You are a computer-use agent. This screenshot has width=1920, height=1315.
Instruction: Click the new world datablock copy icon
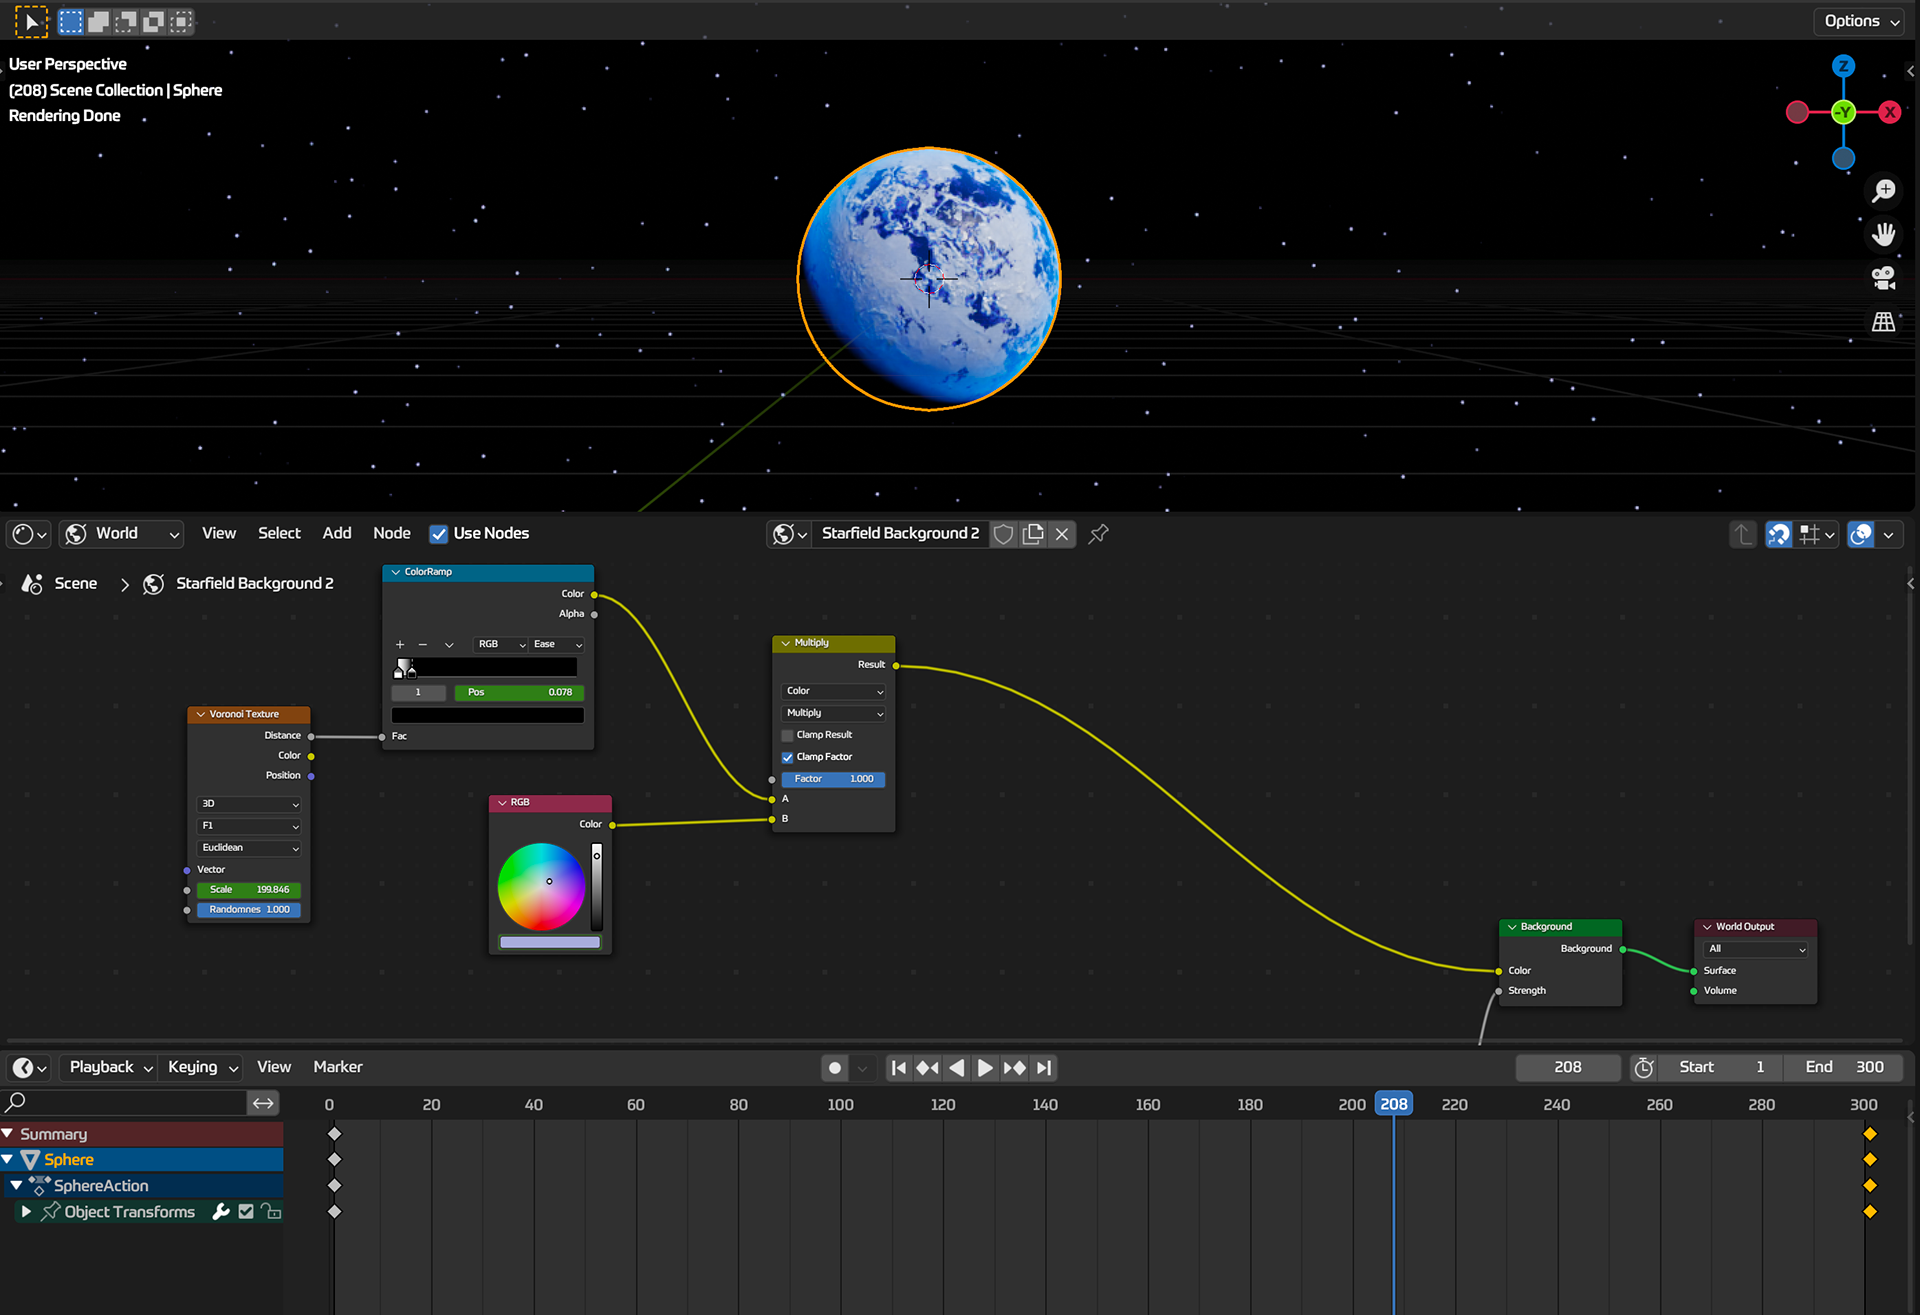pos(1033,534)
